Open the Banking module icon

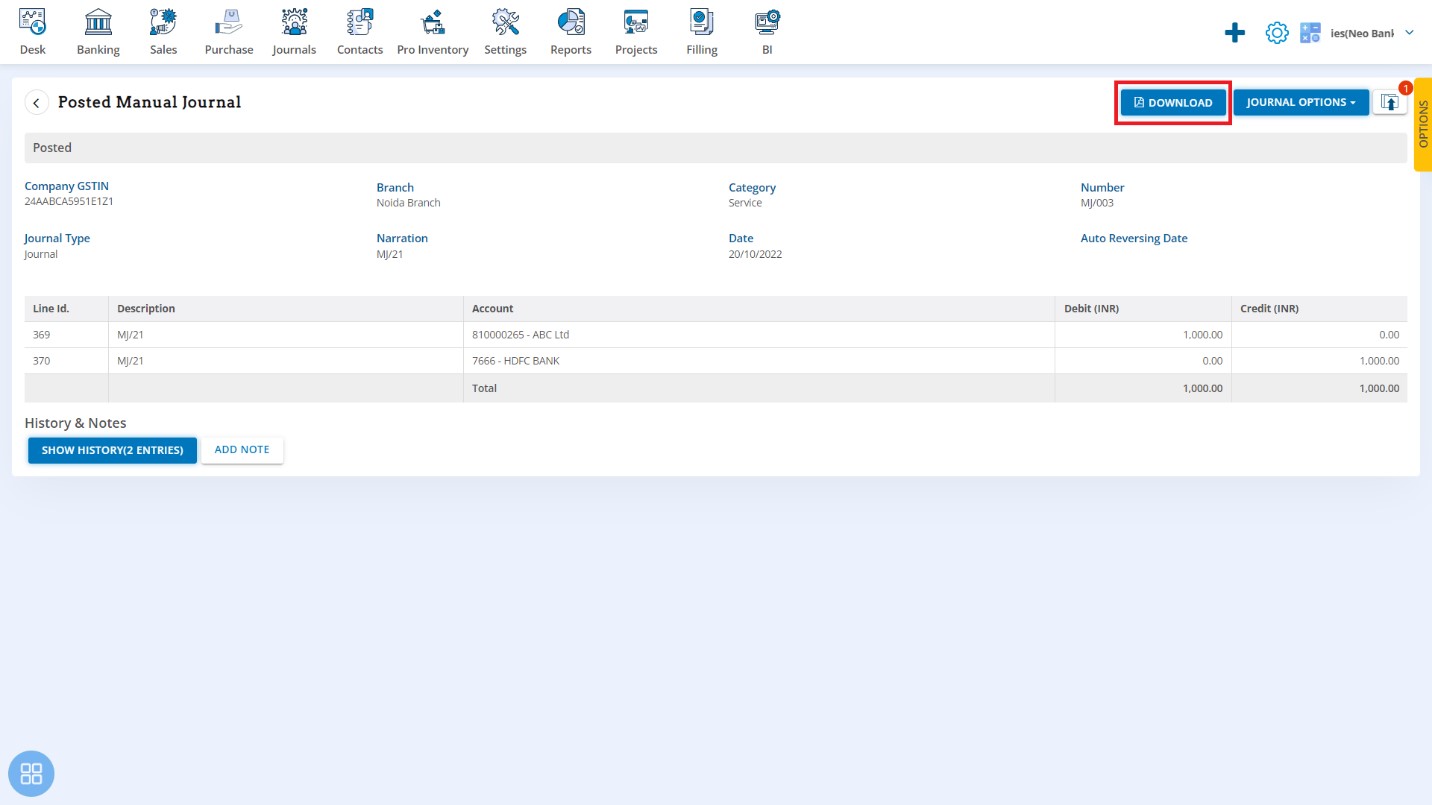[x=98, y=21]
